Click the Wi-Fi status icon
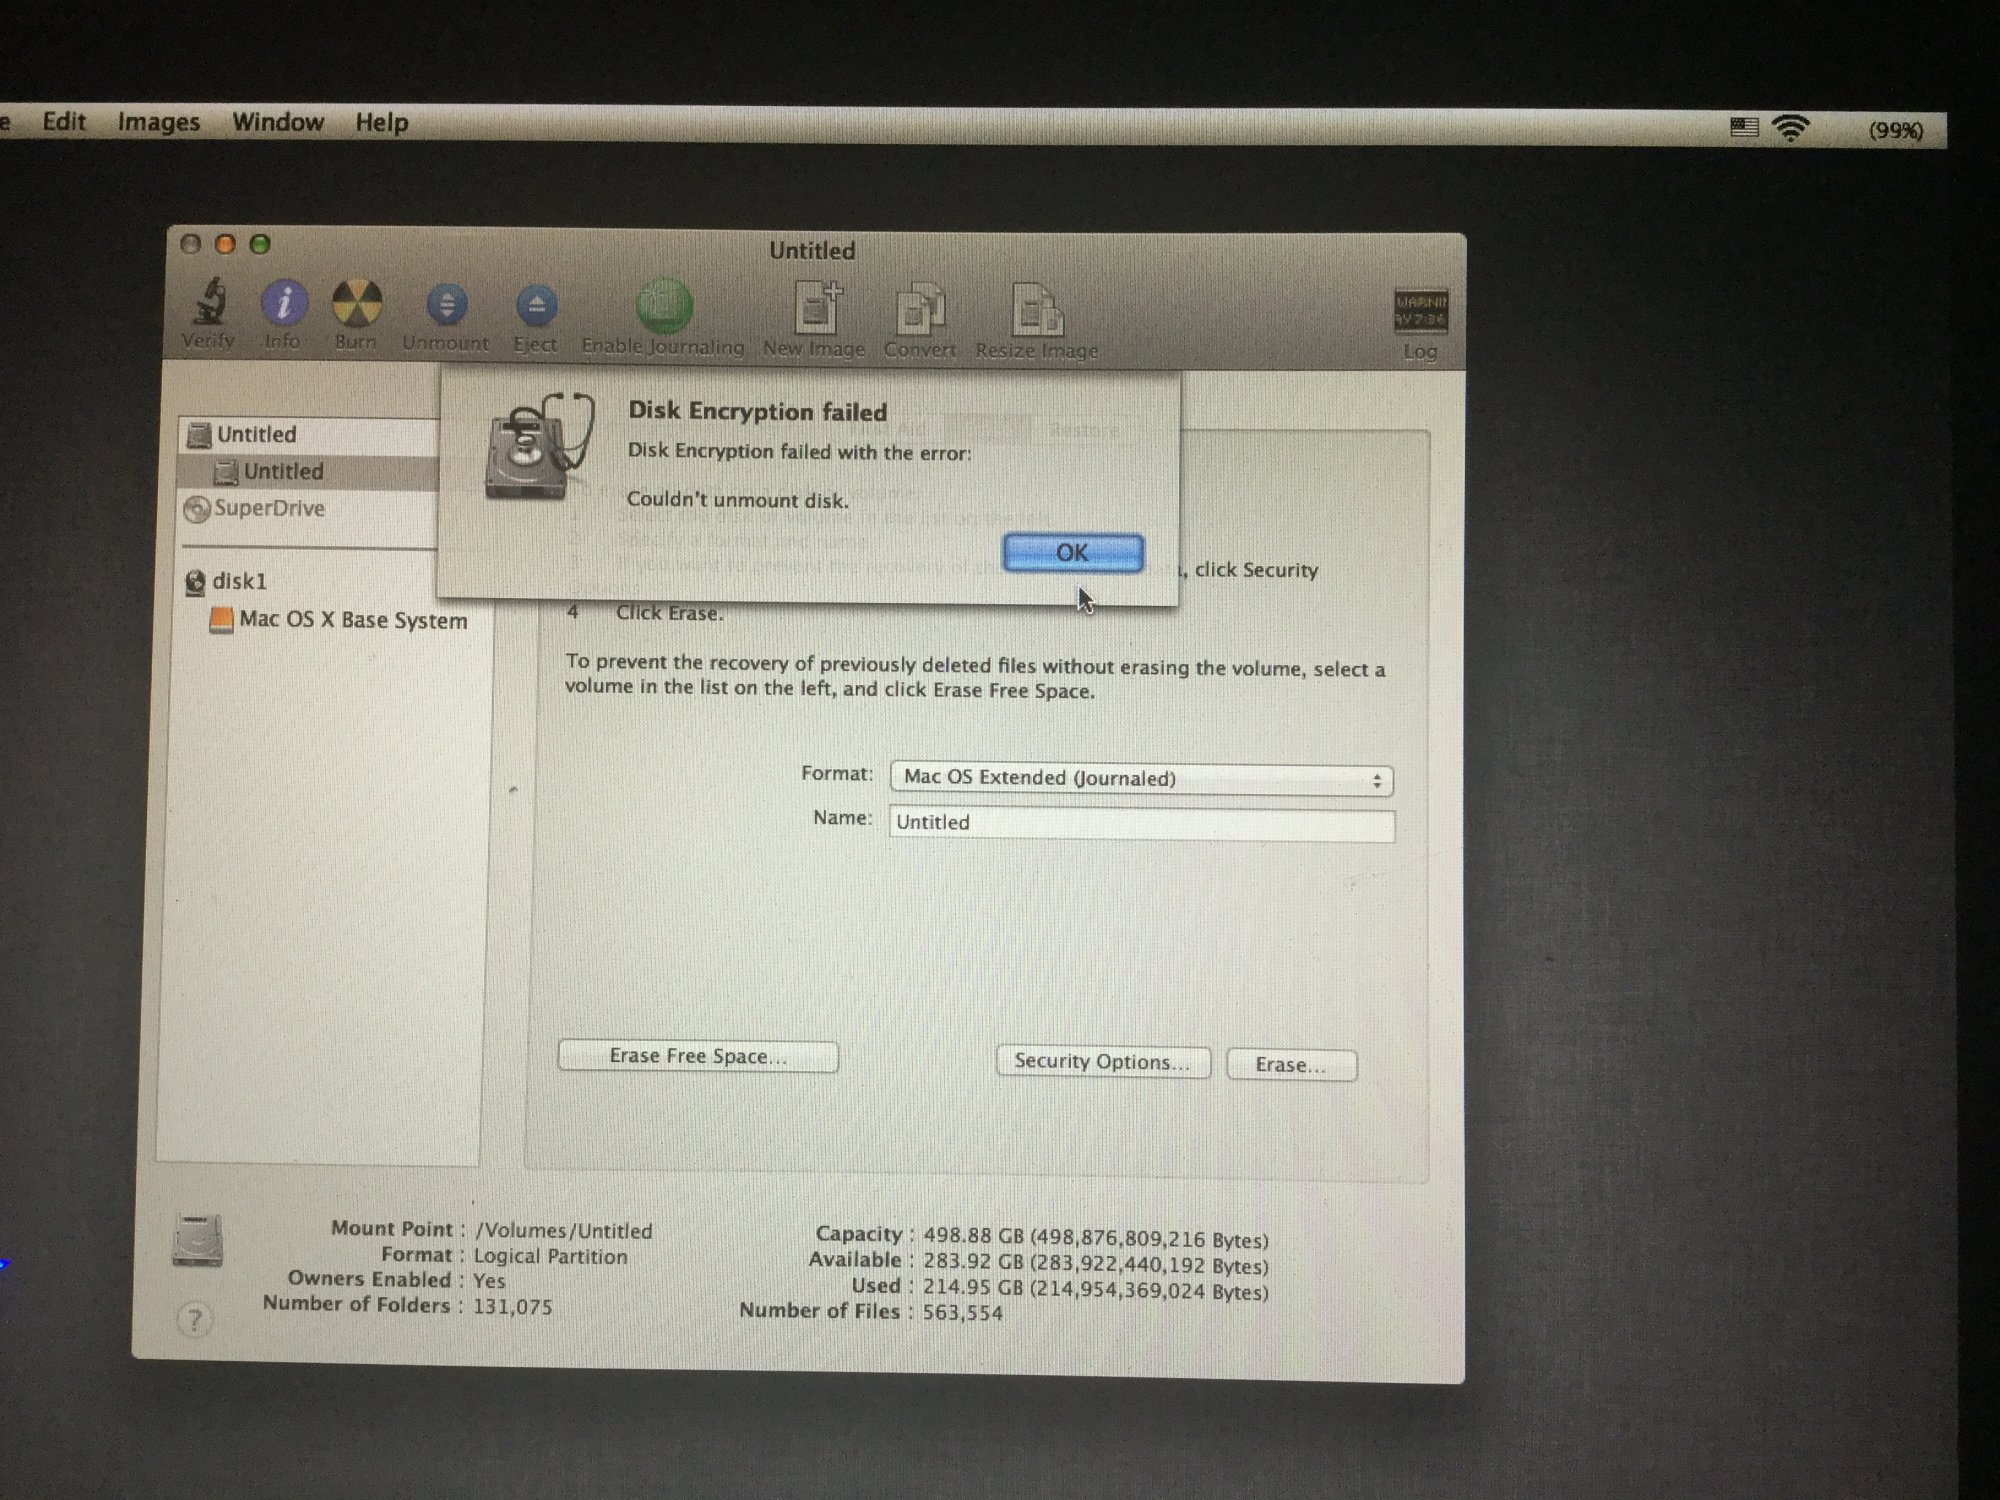Viewport: 2000px width, 1500px height. 1790,128
